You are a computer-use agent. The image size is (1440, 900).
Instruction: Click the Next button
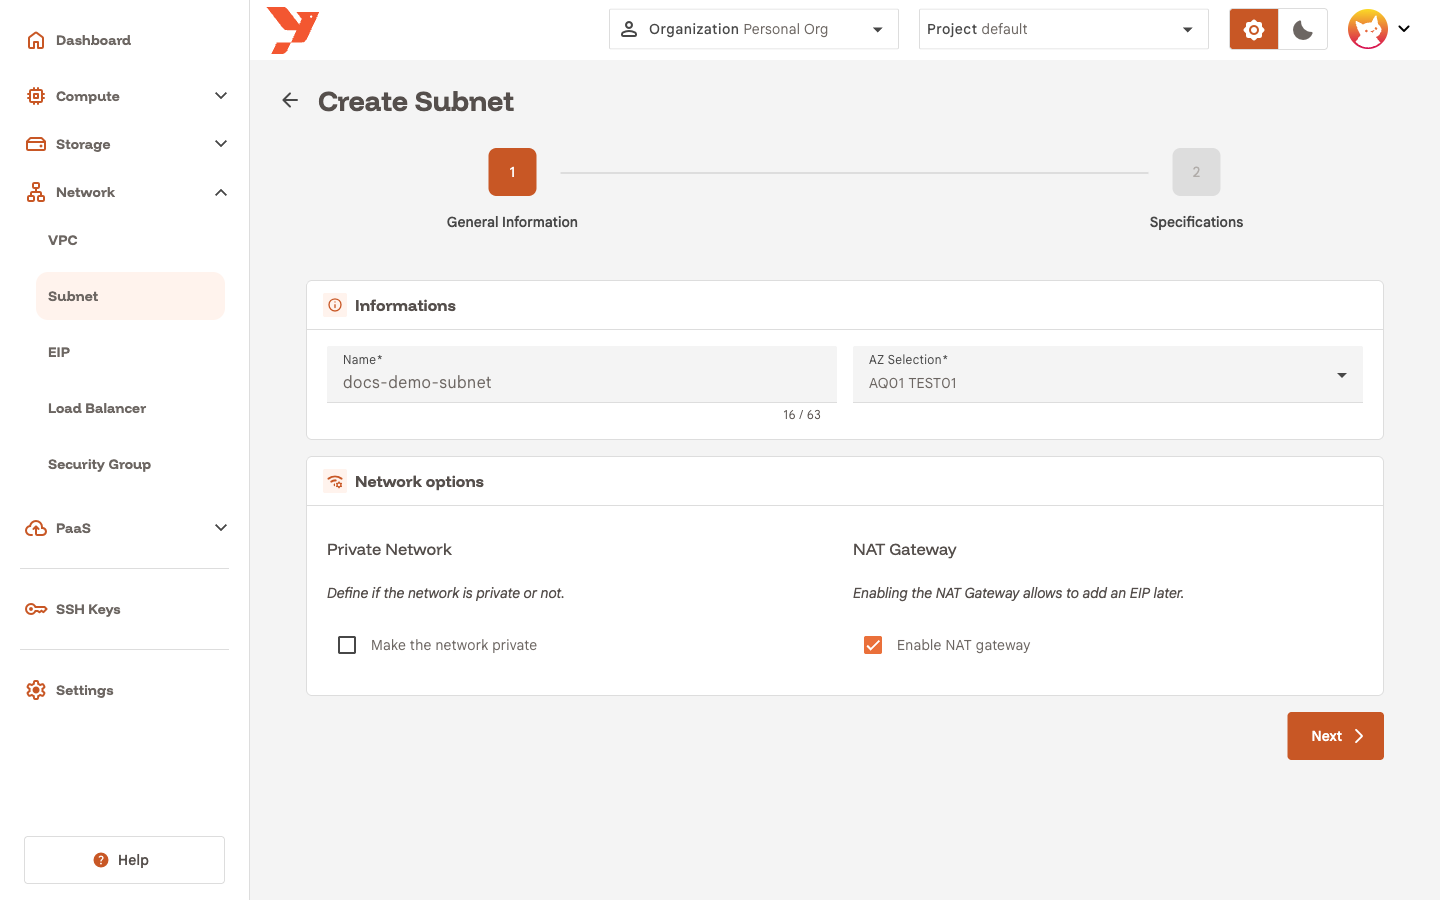coord(1335,736)
